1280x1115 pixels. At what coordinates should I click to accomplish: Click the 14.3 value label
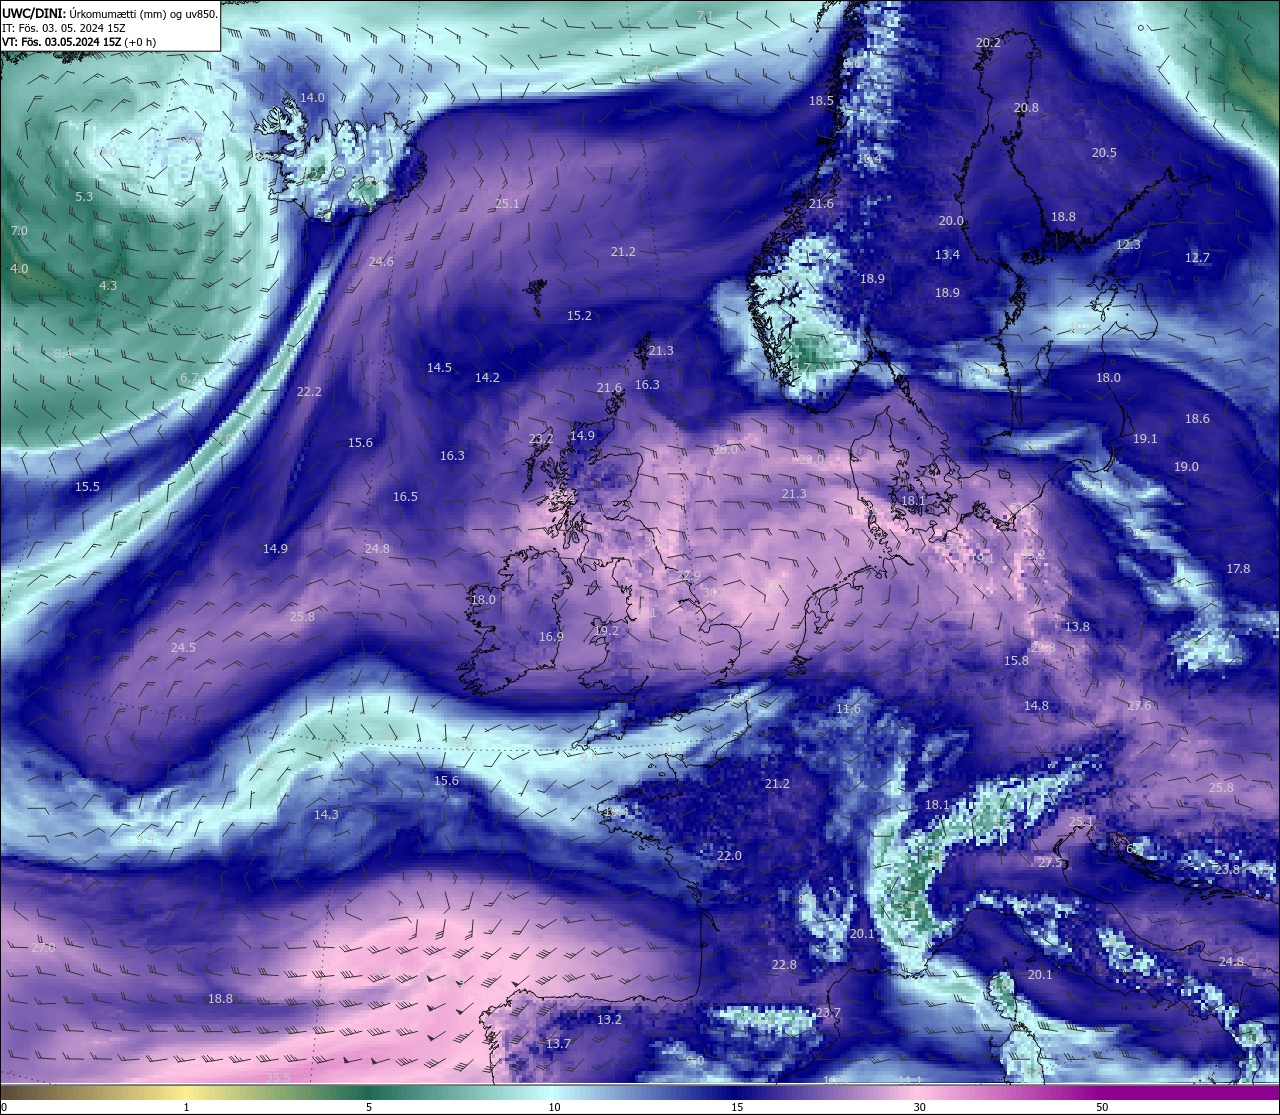[326, 815]
